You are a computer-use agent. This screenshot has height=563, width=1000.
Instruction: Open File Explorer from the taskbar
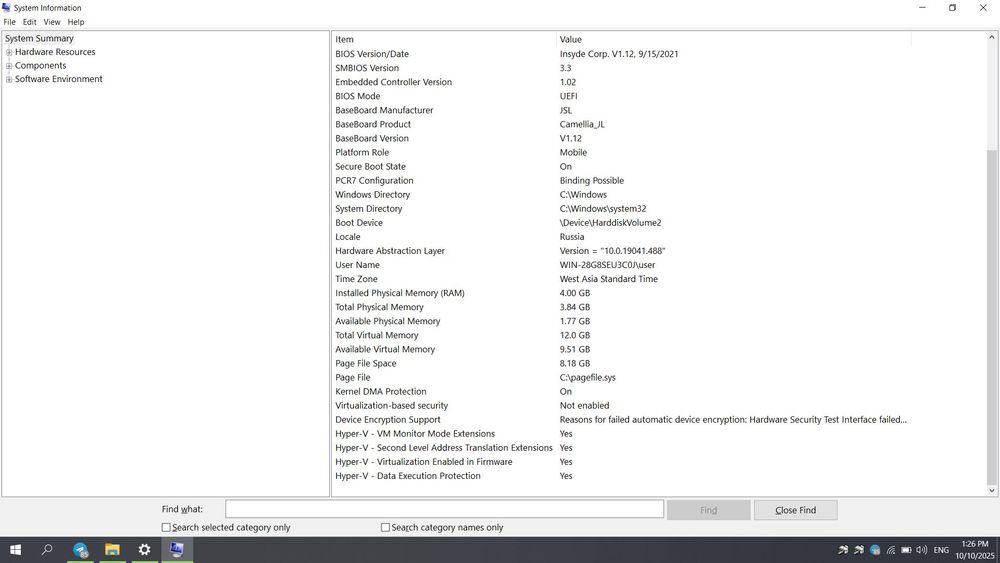(112, 549)
